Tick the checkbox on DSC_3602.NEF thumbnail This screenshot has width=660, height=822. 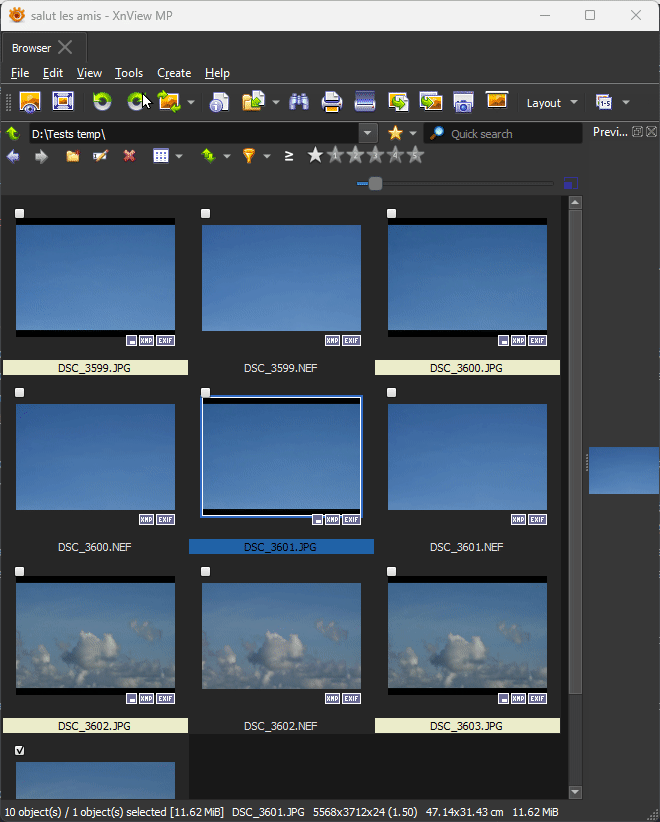(x=206, y=572)
